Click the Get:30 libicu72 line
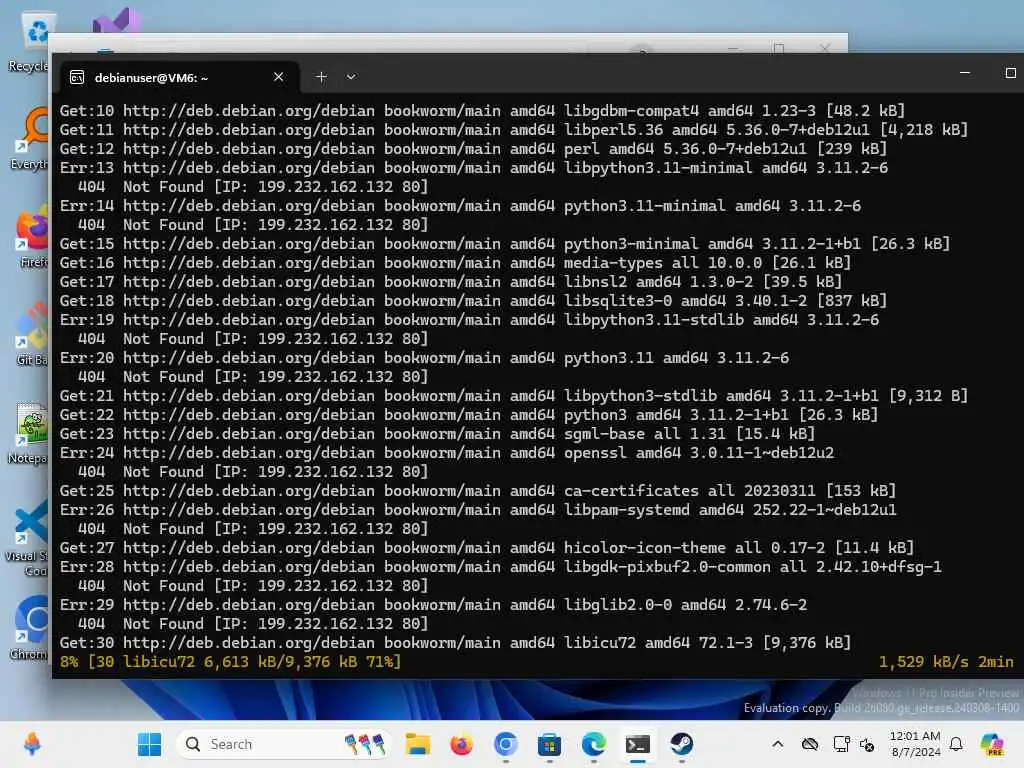This screenshot has height=768, width=1024. pos(455,643)
